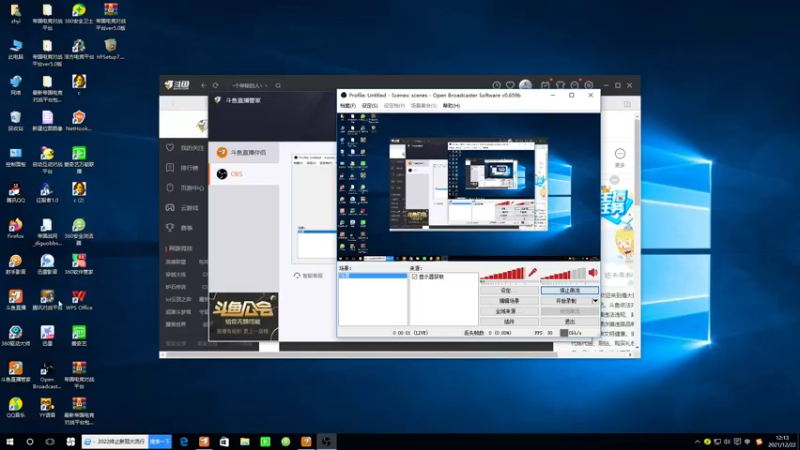Open 排行榜 ranking in Douyu sidebar
This screenshot has height=450, width=800.
pyautogui.click(x=183, y=168)
